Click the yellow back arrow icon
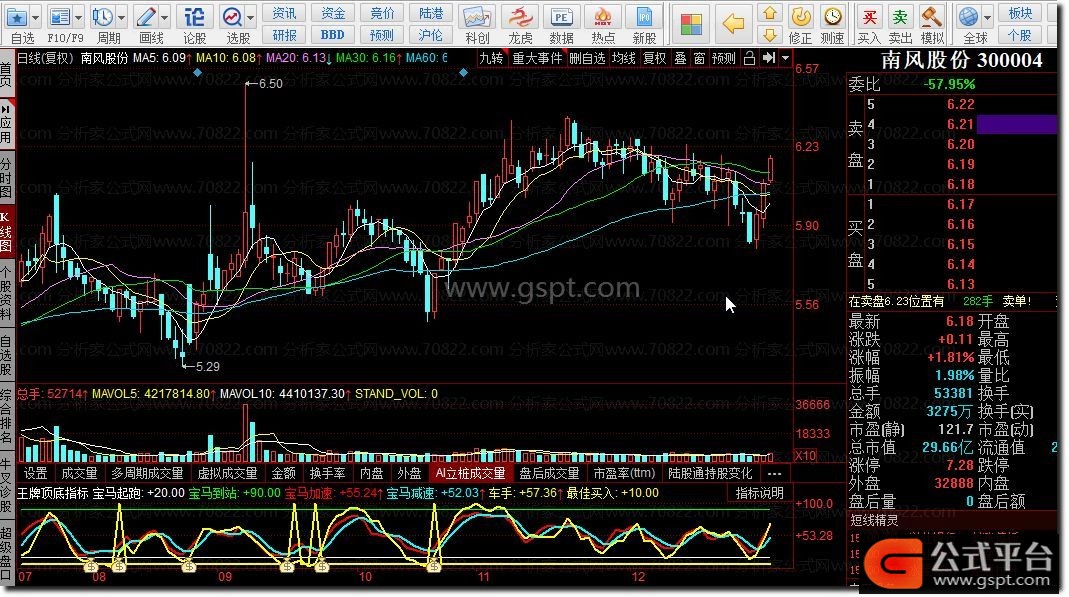The width and height of the screenshot is (1069, 597). 734,24
